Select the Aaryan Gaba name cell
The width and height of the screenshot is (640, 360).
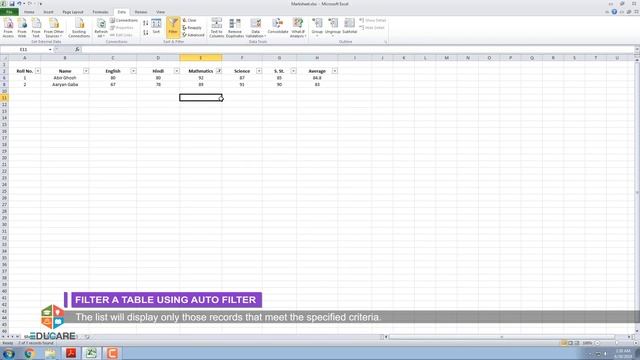click(x=65, y=84)
